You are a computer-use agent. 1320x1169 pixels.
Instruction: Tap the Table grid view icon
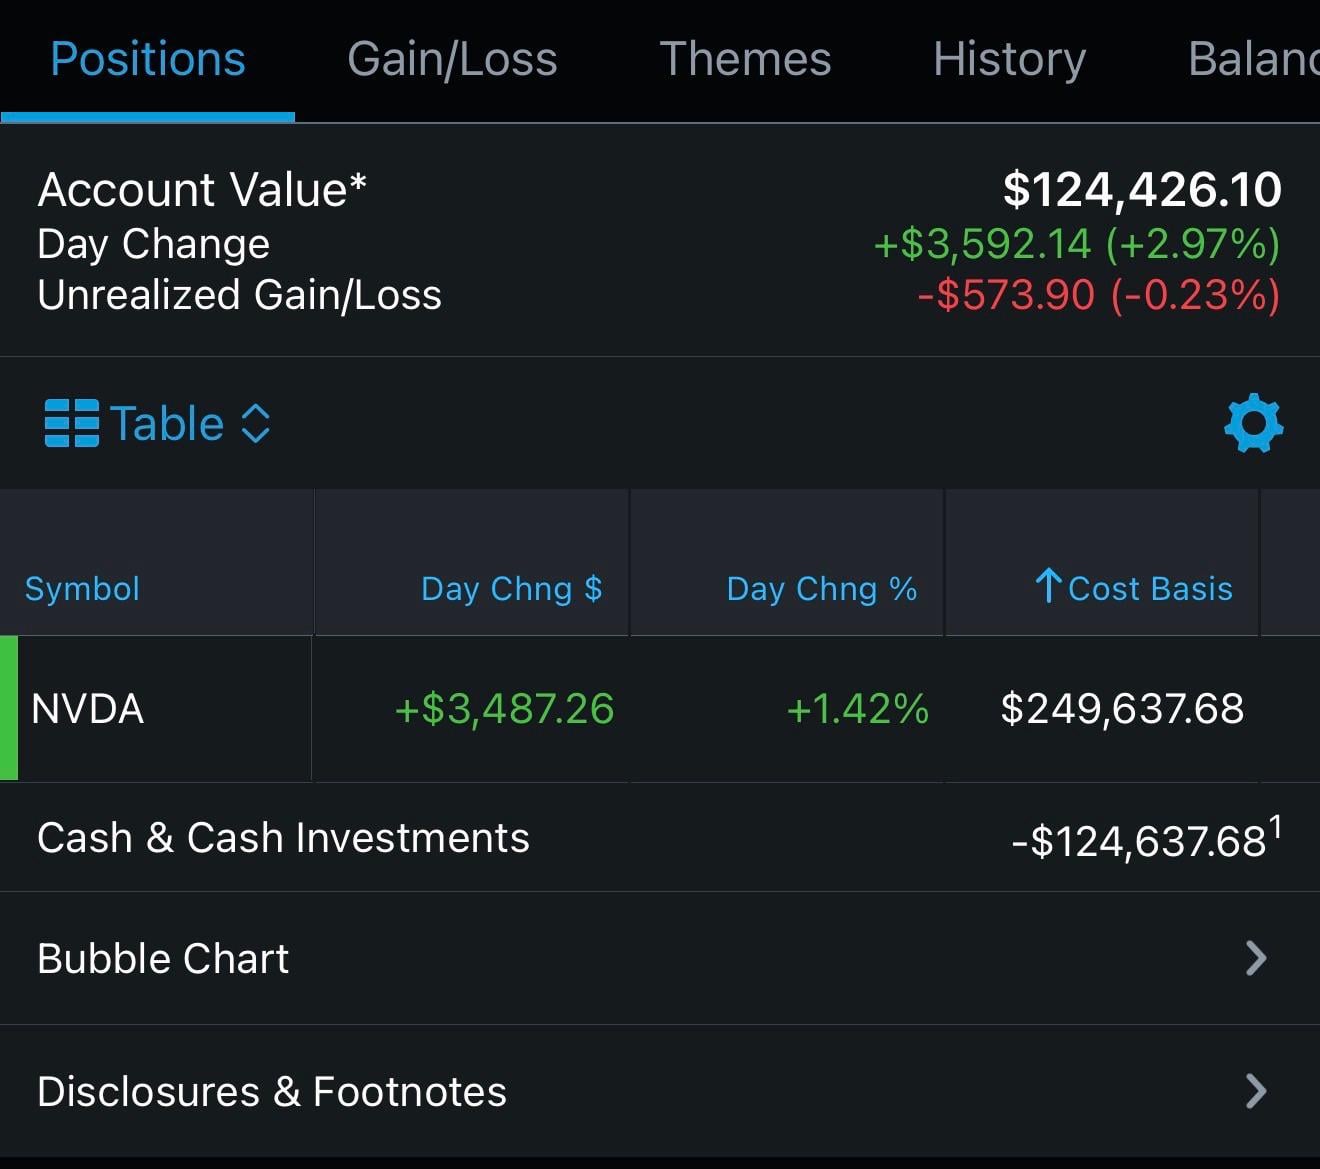click(72, 423)
